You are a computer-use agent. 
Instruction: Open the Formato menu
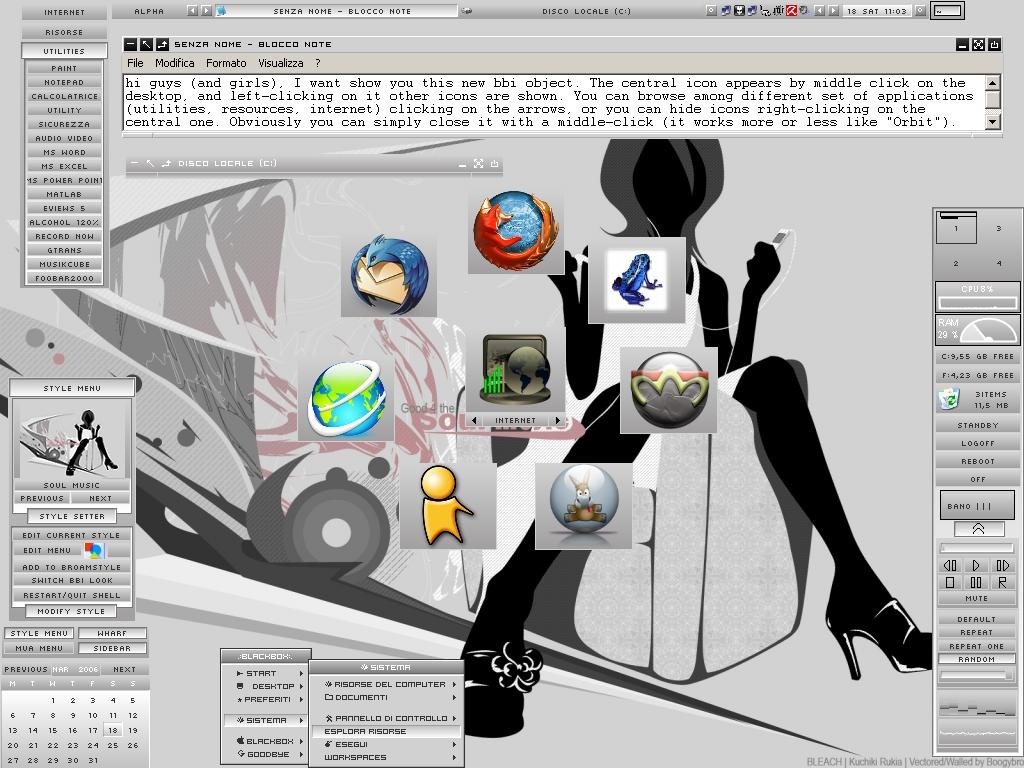tap(226, 63)
